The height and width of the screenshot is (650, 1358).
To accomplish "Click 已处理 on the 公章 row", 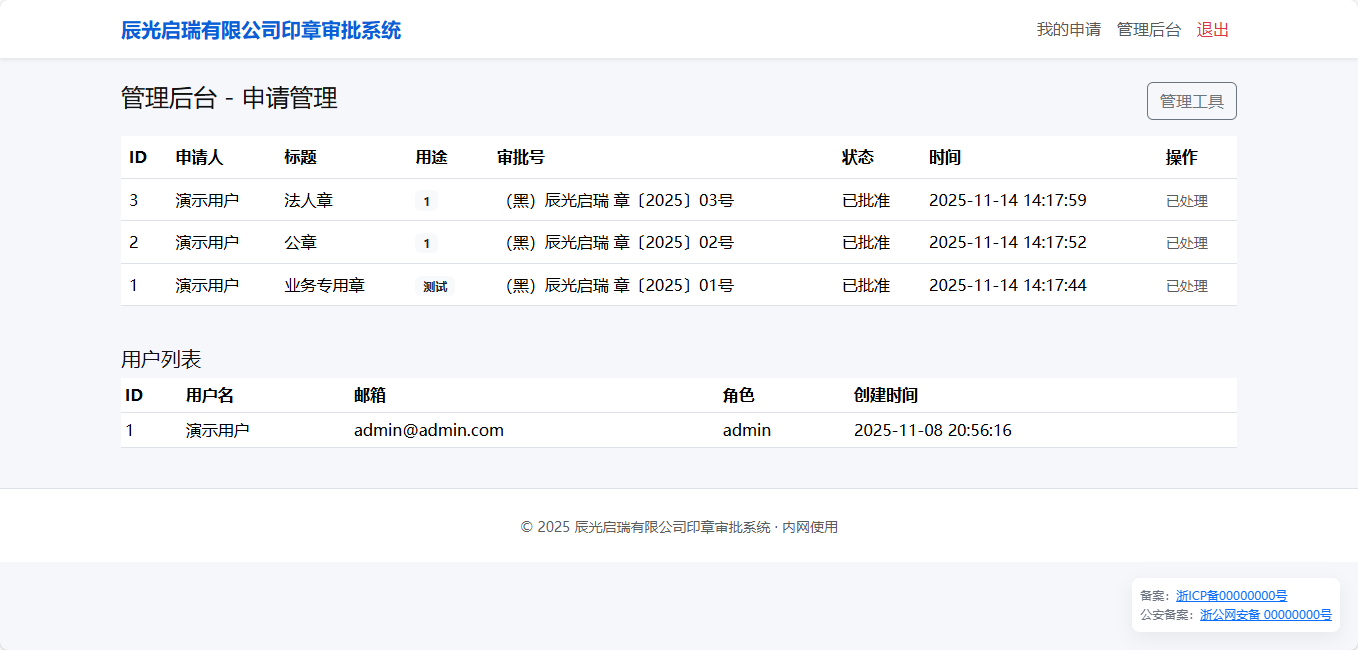I will [x=1186, y=242].
